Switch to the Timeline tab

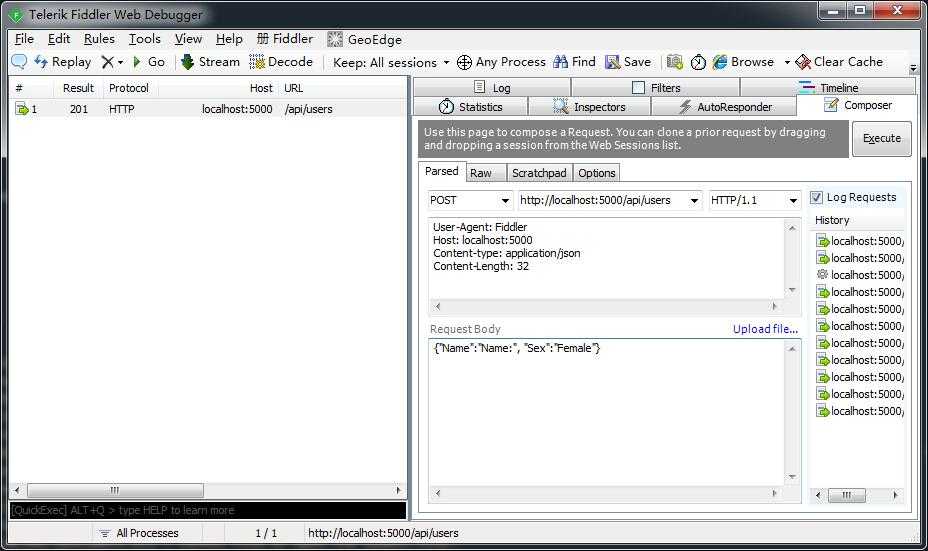click(x=828, y=88)
